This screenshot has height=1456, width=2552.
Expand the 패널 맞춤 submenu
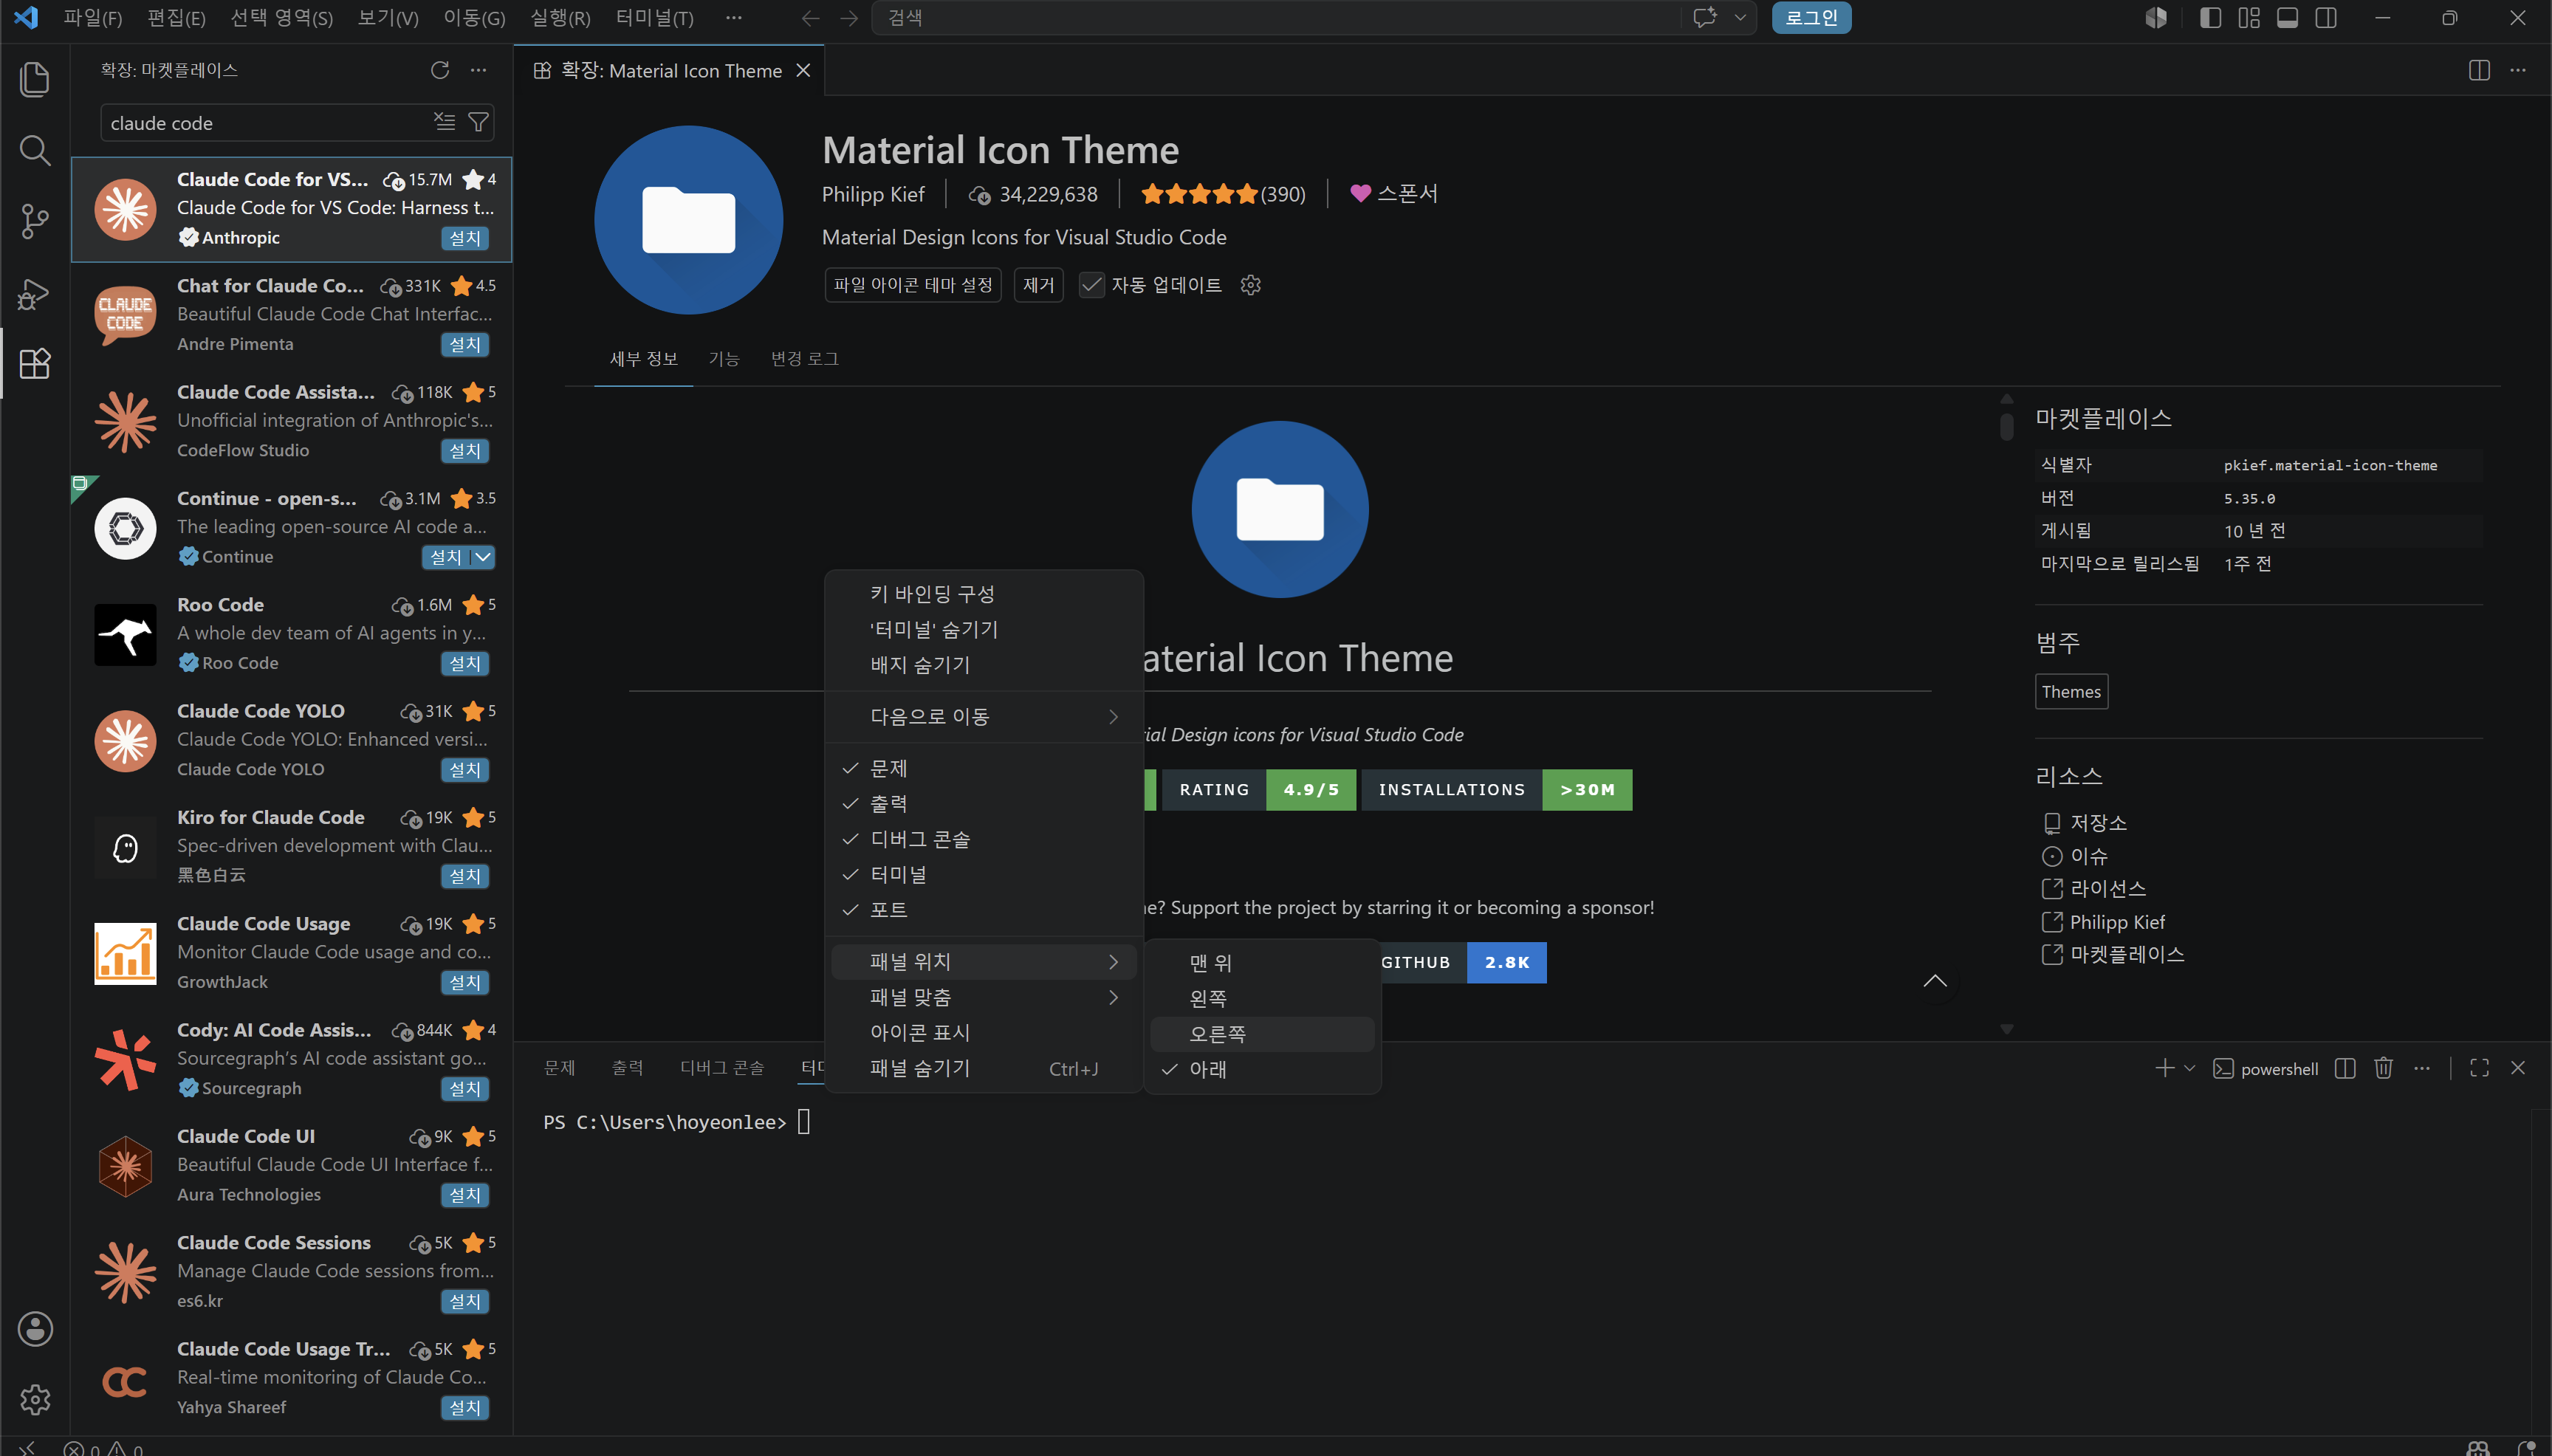click(x=983, y=997)
